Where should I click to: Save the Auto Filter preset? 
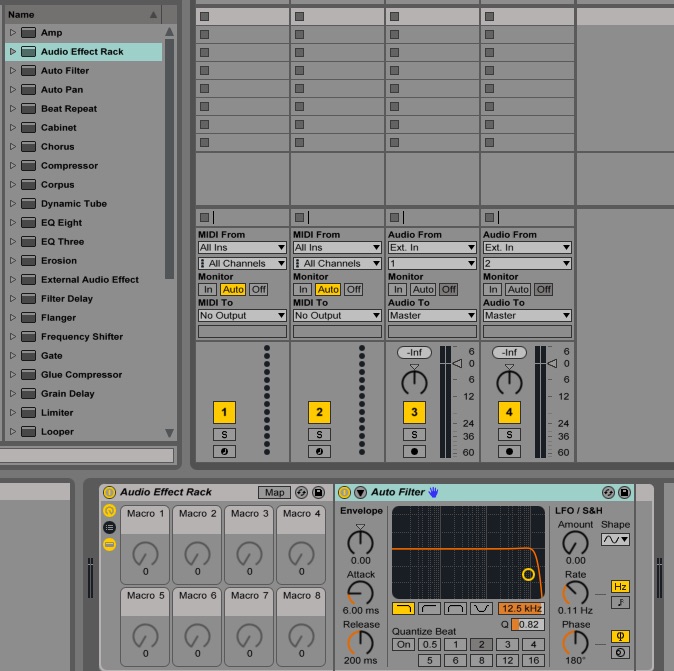coord(624,492)
